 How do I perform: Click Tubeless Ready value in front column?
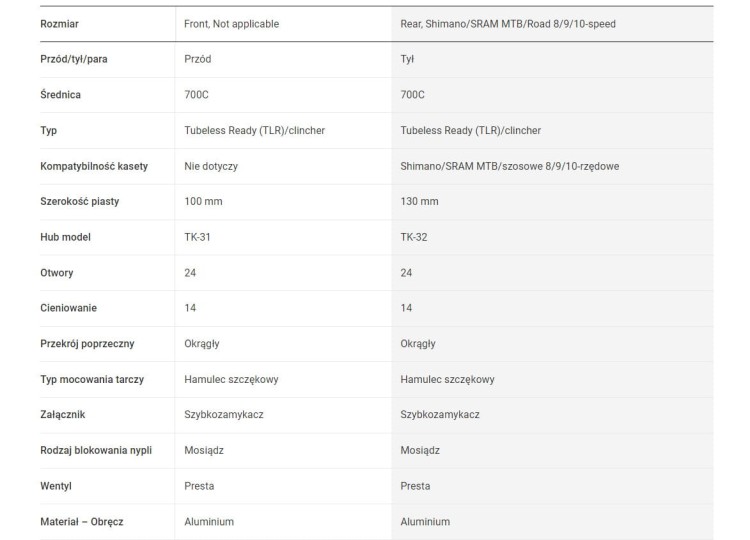(254, 131)
